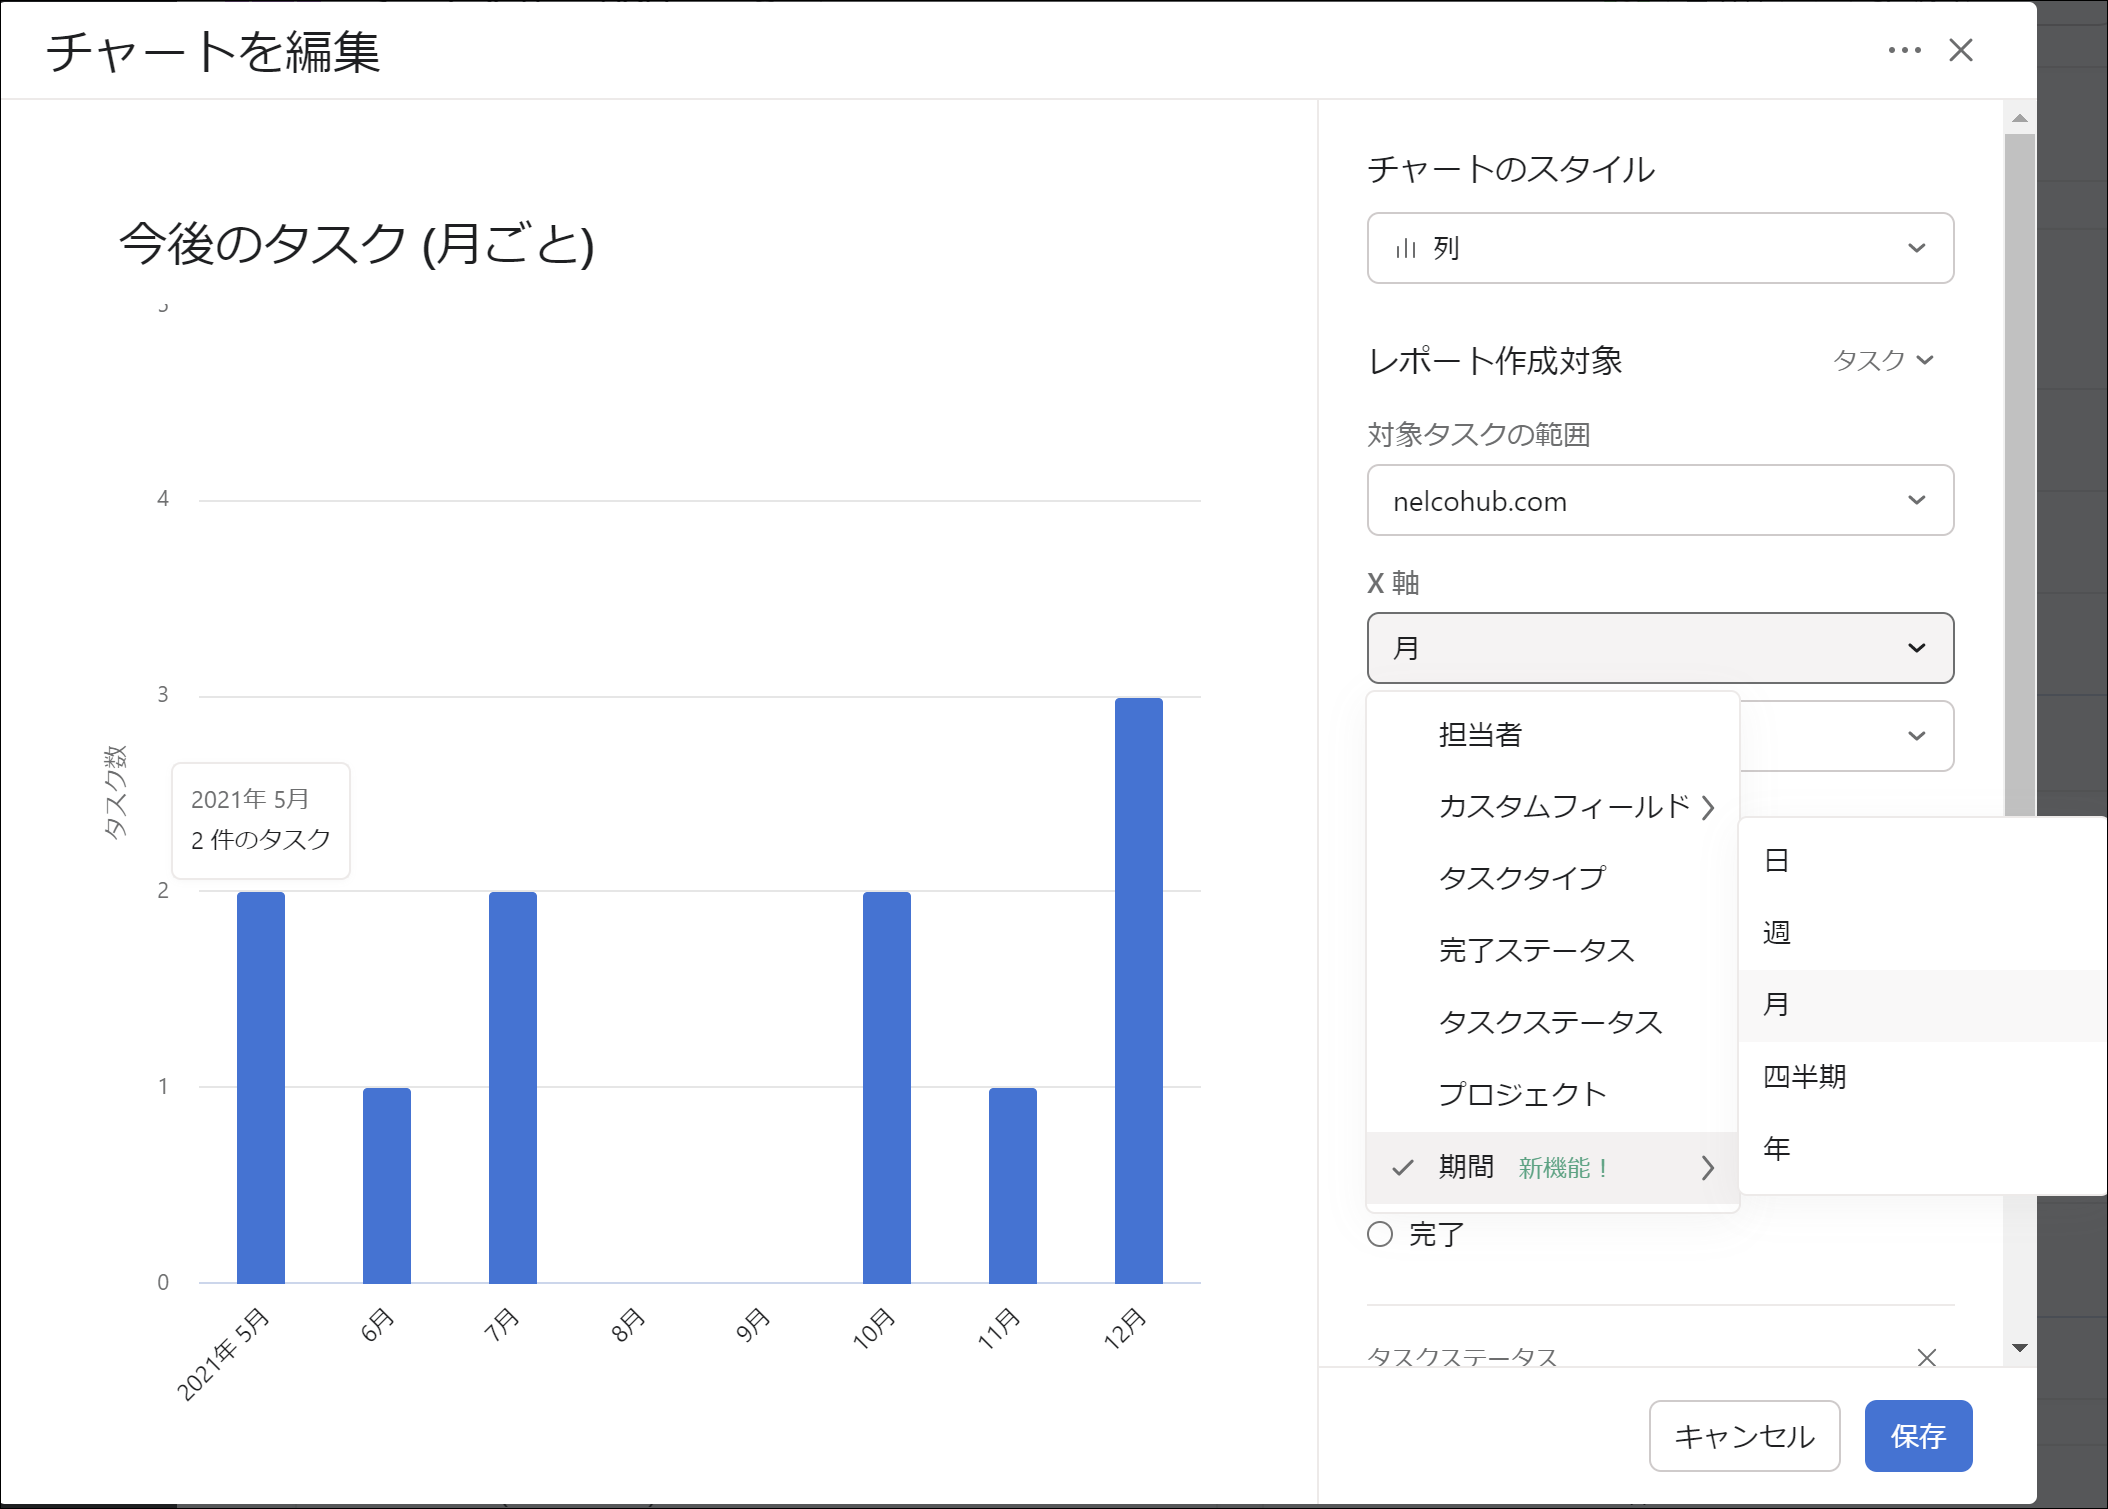2108x1509 pixels.
Task: Click the column chart icon in style box
Action: (x=1406, y=248)
